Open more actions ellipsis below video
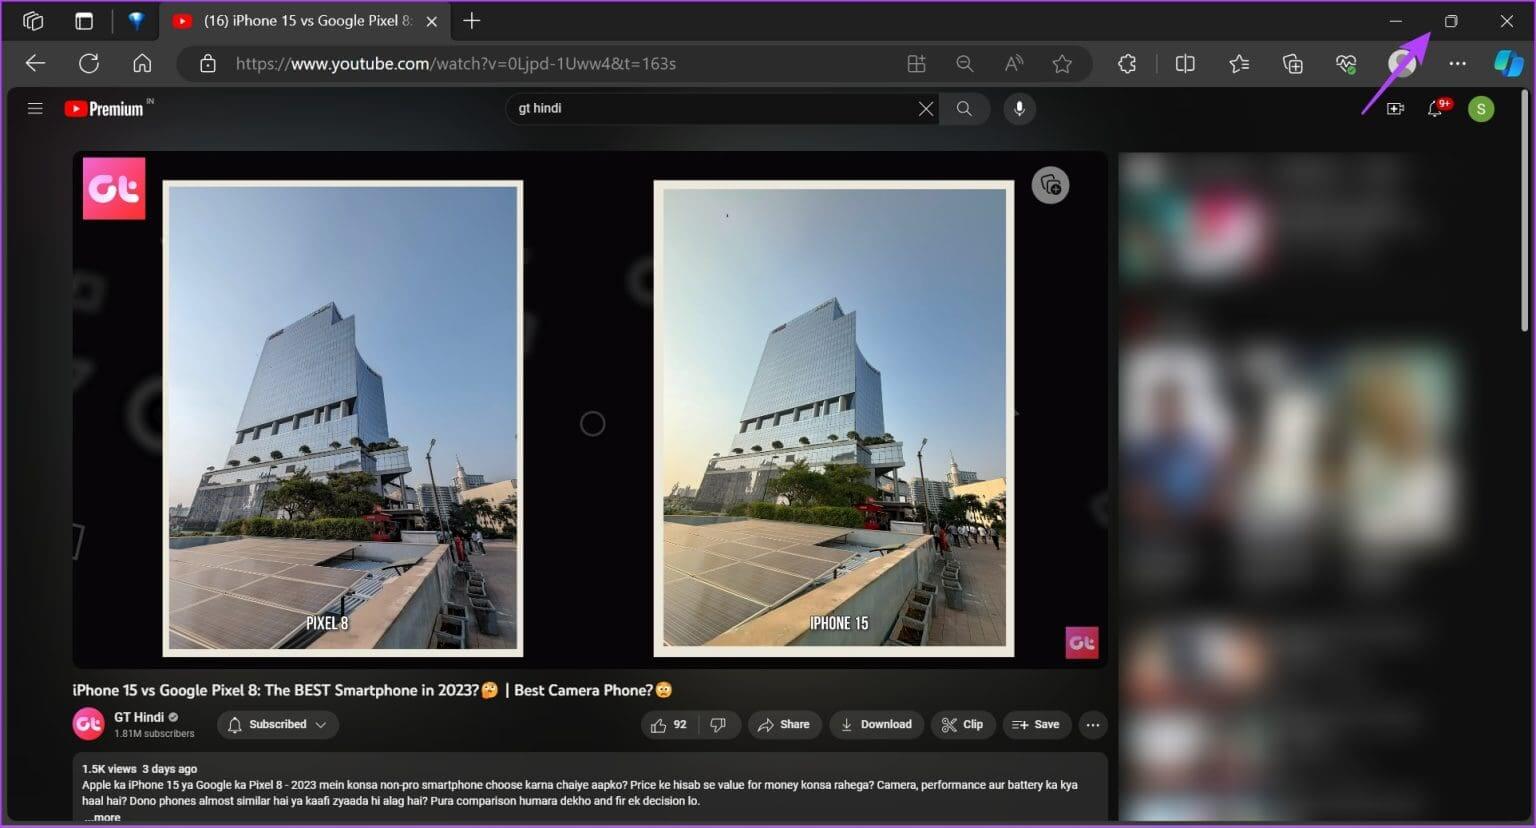Screen dimensions: 1536x828 coord(1093,725)
